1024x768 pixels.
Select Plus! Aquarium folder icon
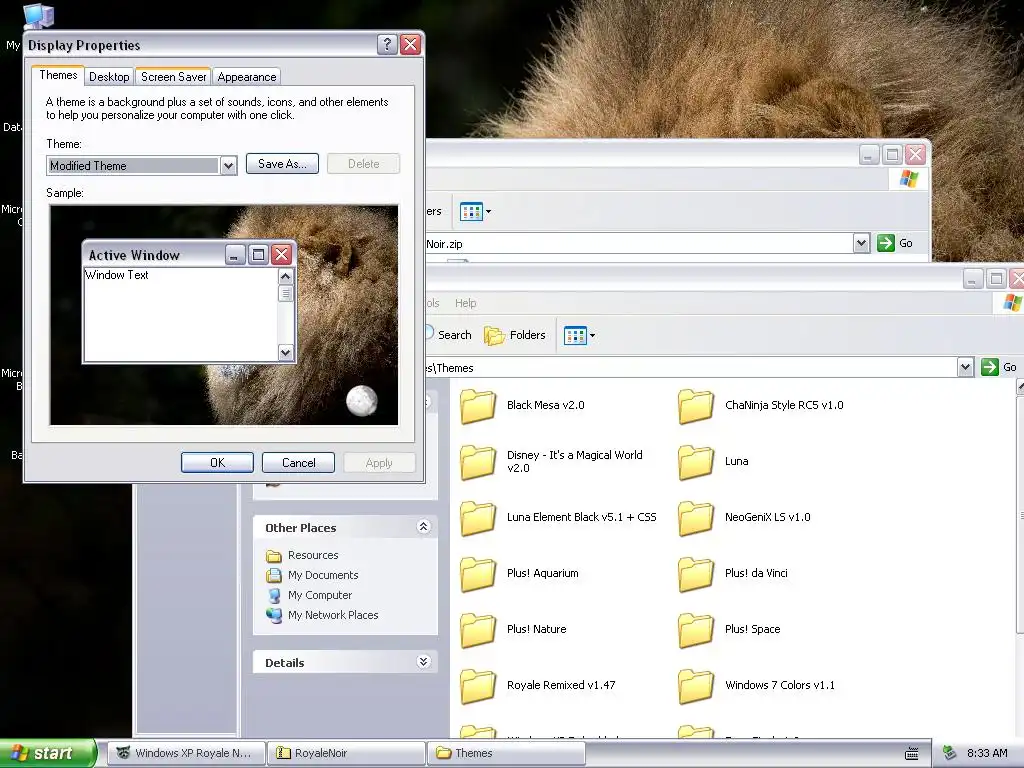478,574
